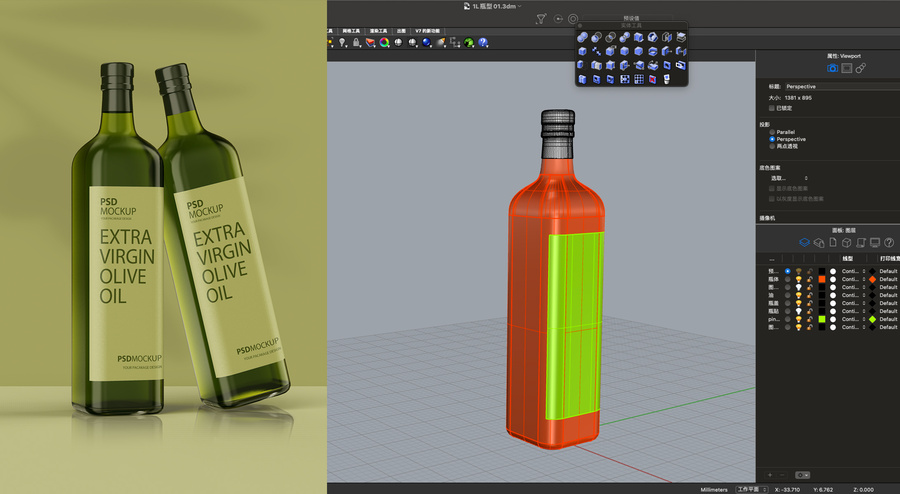Select 两点透视 projection
900x494 pixels.
(772, 146)
